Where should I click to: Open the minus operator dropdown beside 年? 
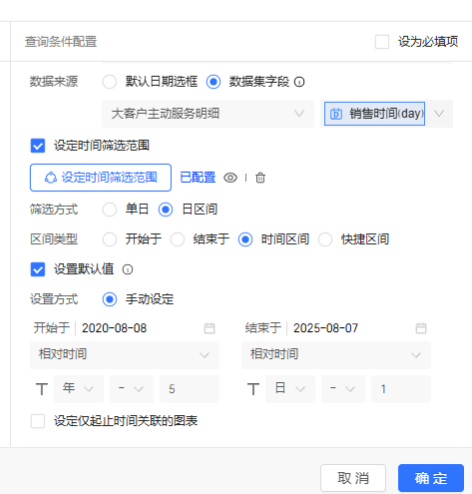132,389
